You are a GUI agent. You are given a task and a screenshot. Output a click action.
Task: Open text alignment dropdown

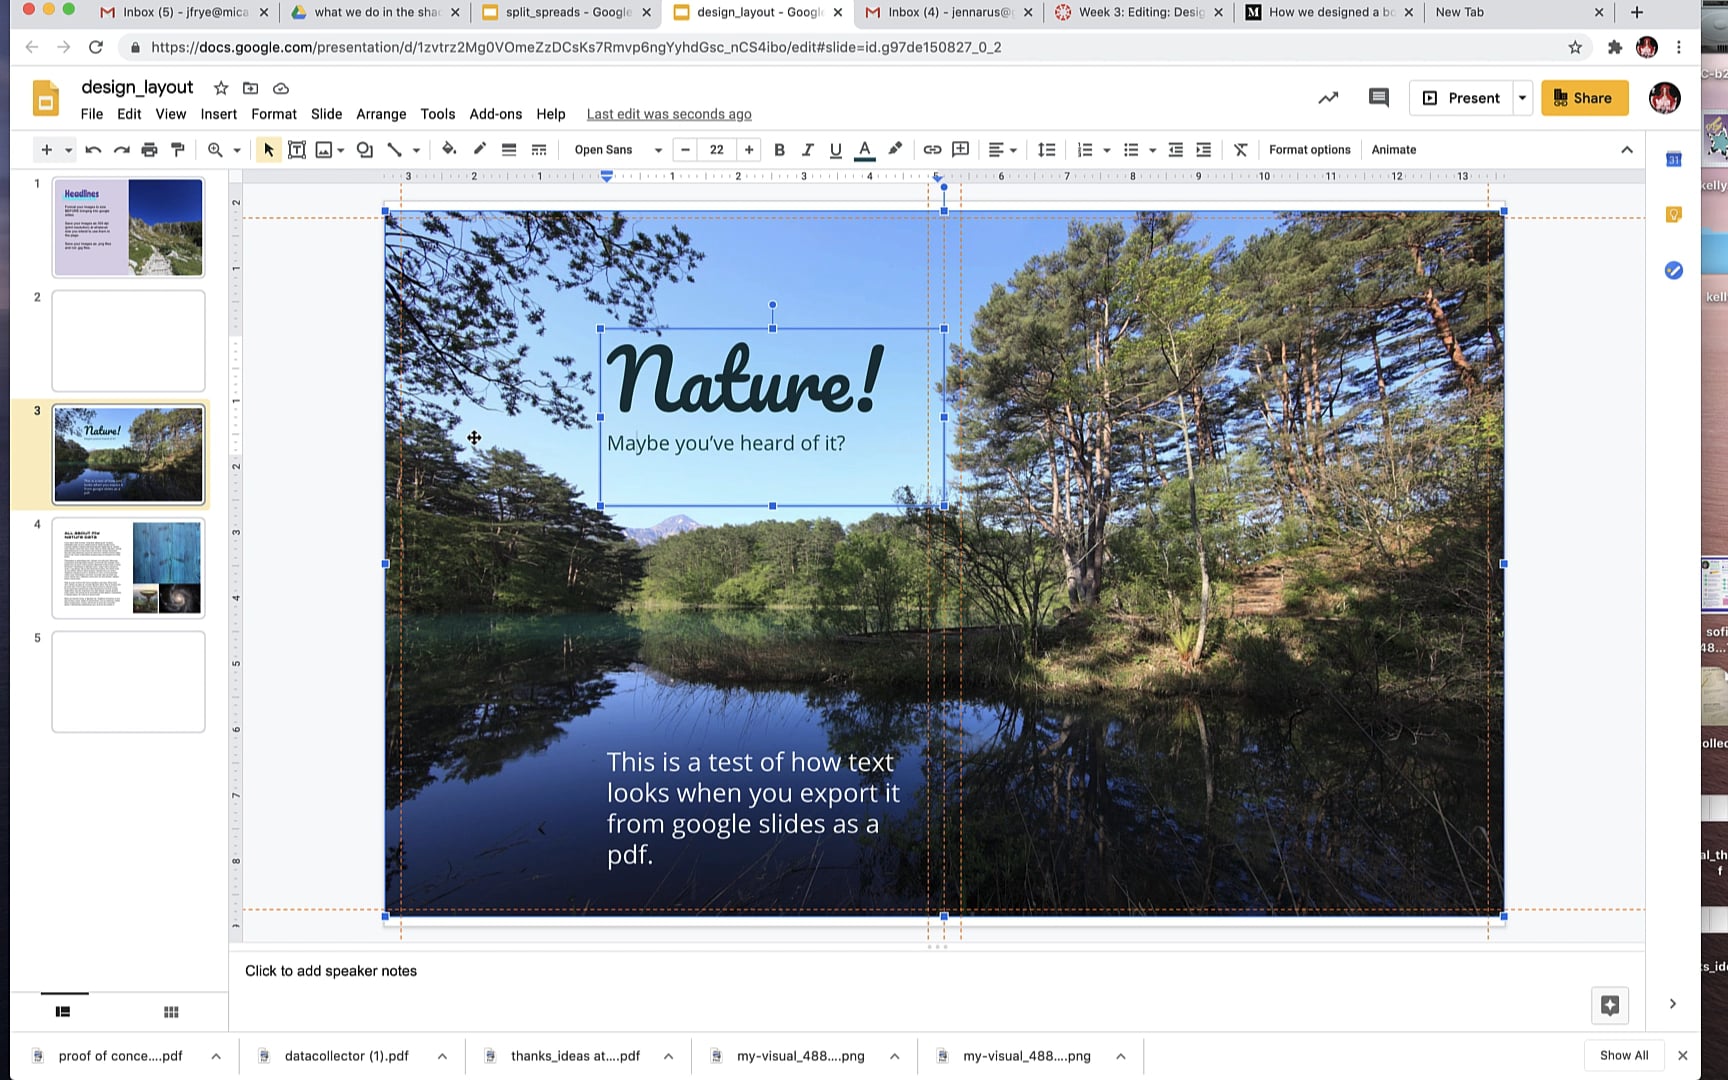pyautogui.click(x=1002, y=150)
